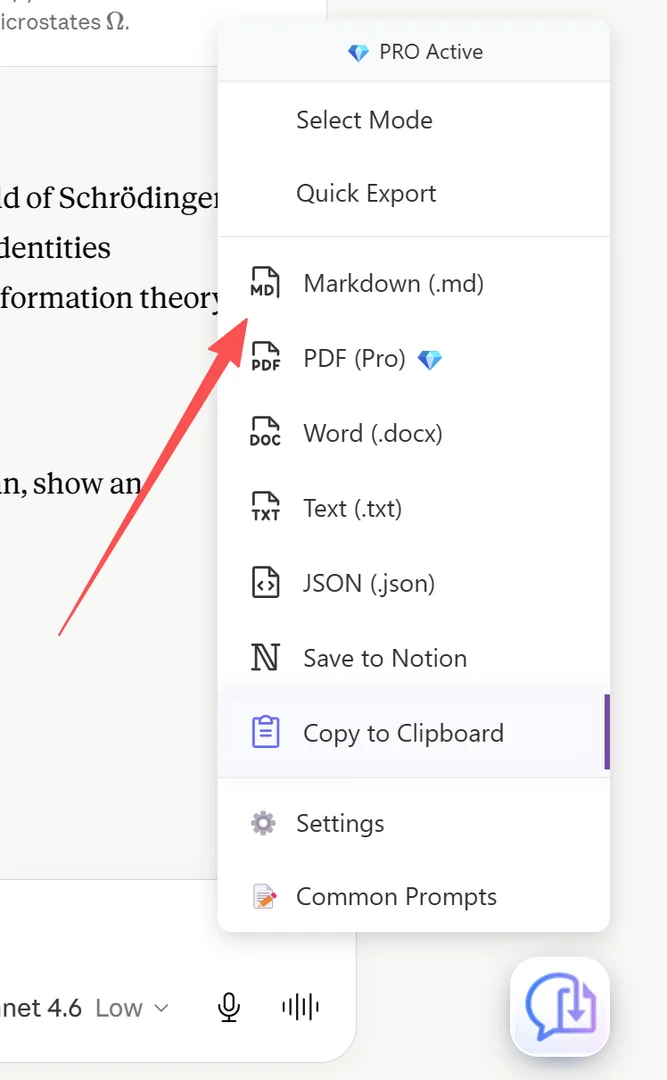Export as Text (.txt)
The height and width of the screenshot is (1080, 667).
click(x=413, y=508)
